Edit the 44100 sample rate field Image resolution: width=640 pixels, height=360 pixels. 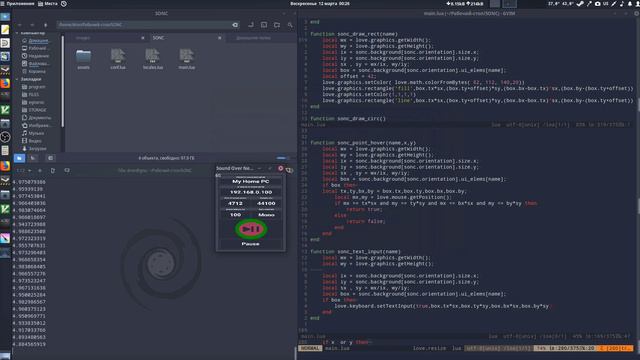click(x=266, y=203)
